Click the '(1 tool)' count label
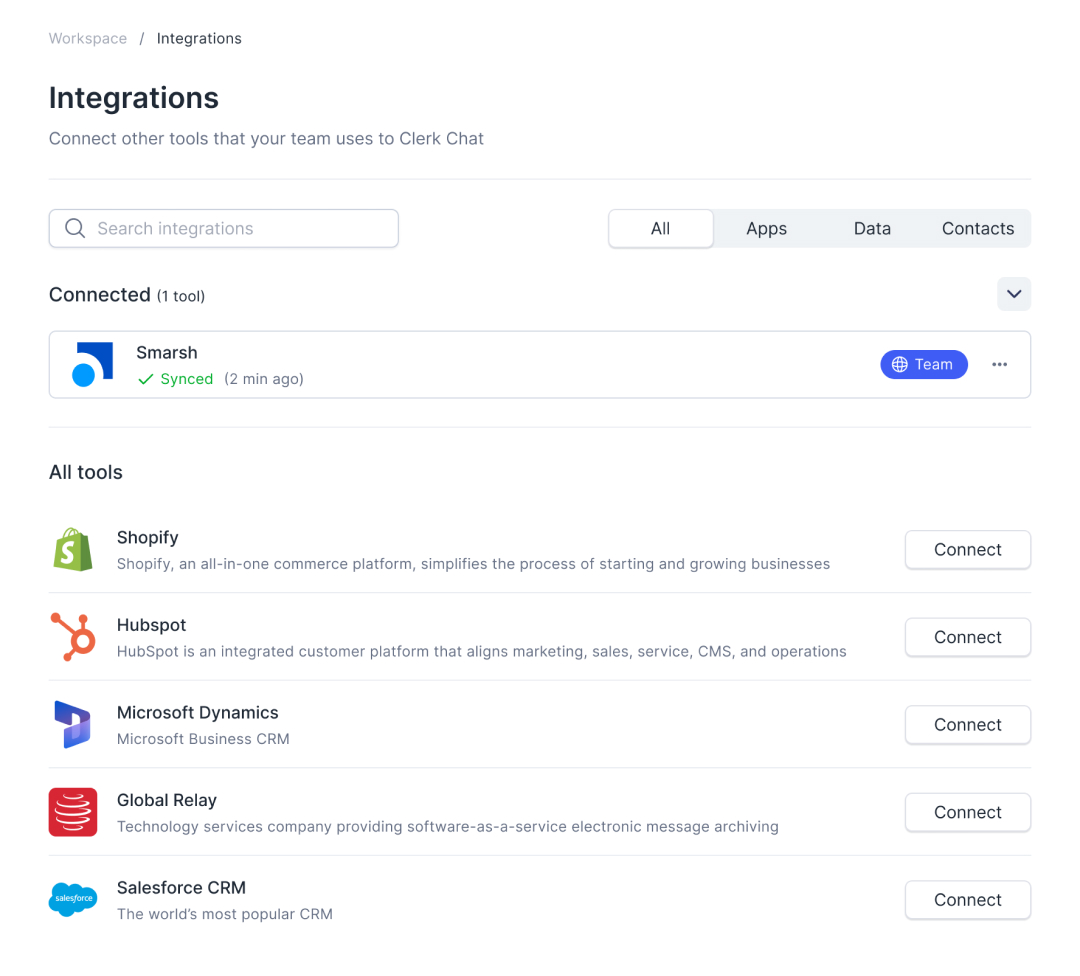The image size is (1080, 976). [x=180, y=296]
